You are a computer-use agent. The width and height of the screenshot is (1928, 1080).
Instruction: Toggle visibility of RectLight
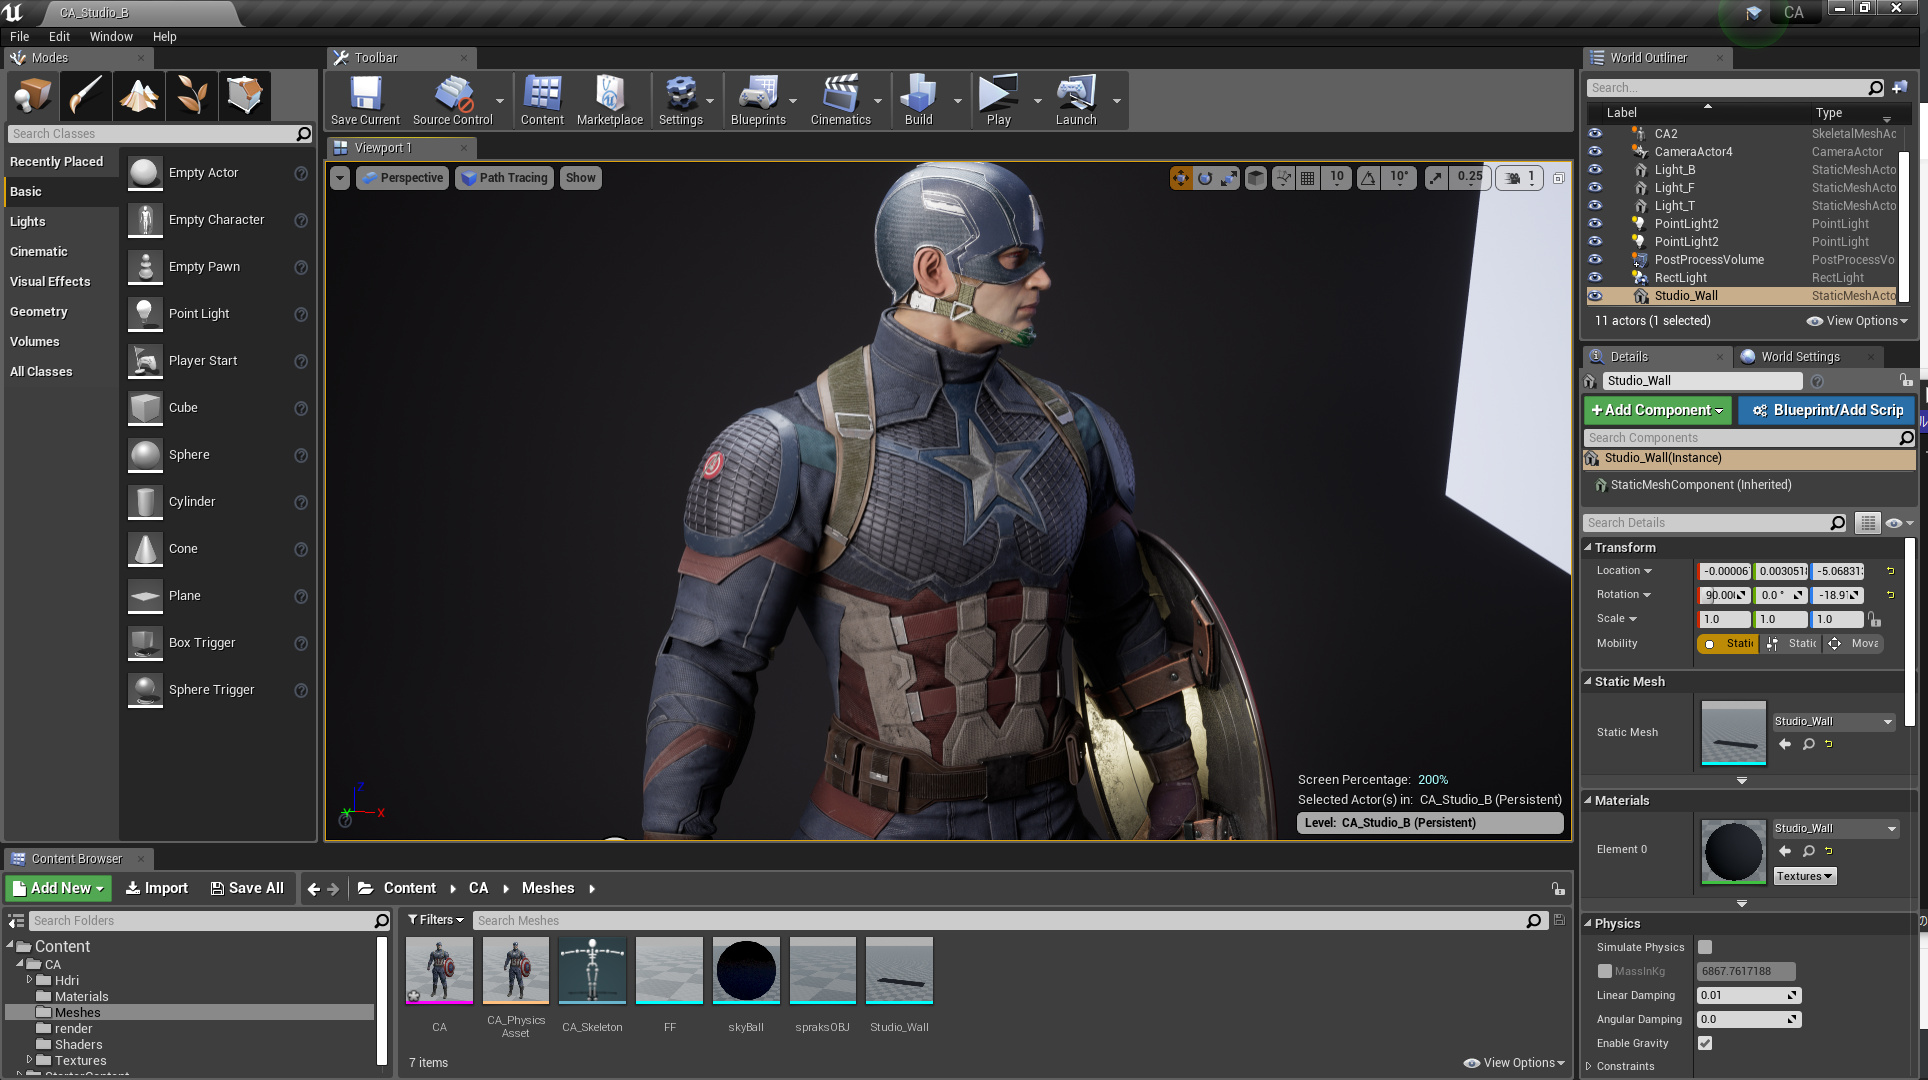coord(1595,277)
